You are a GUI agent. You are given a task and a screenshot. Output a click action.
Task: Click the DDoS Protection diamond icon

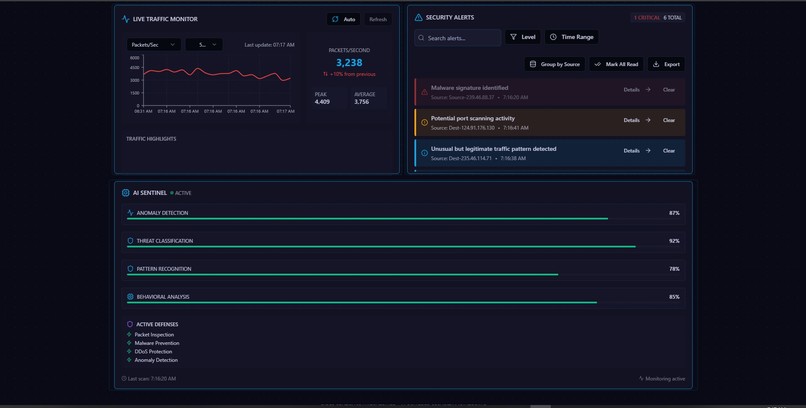coord(129,351)
